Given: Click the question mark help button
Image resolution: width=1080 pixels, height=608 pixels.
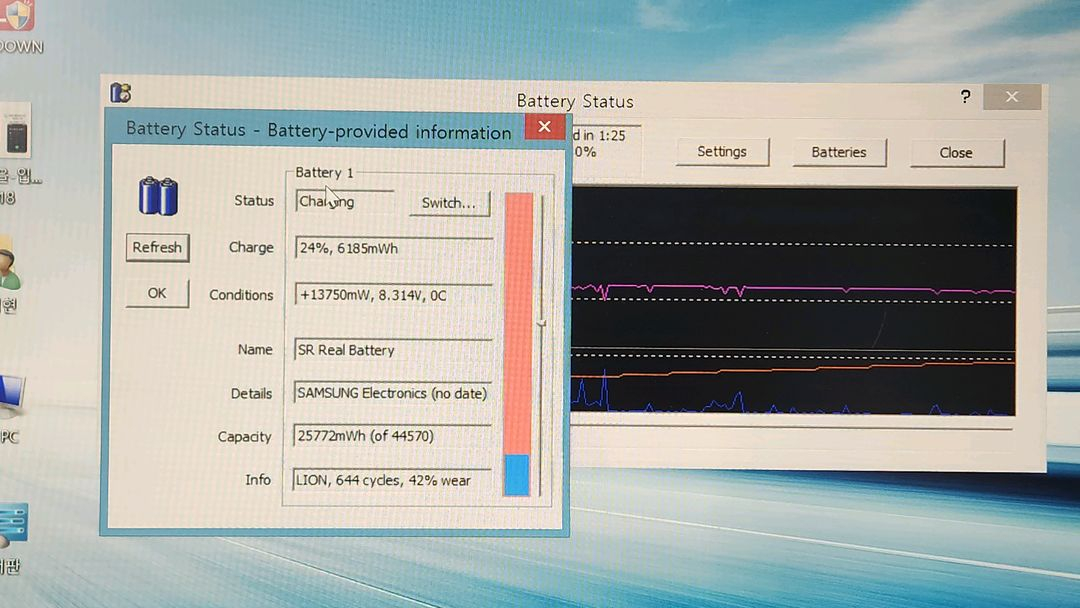Looking at the screenshot, I should click(965, 97).
